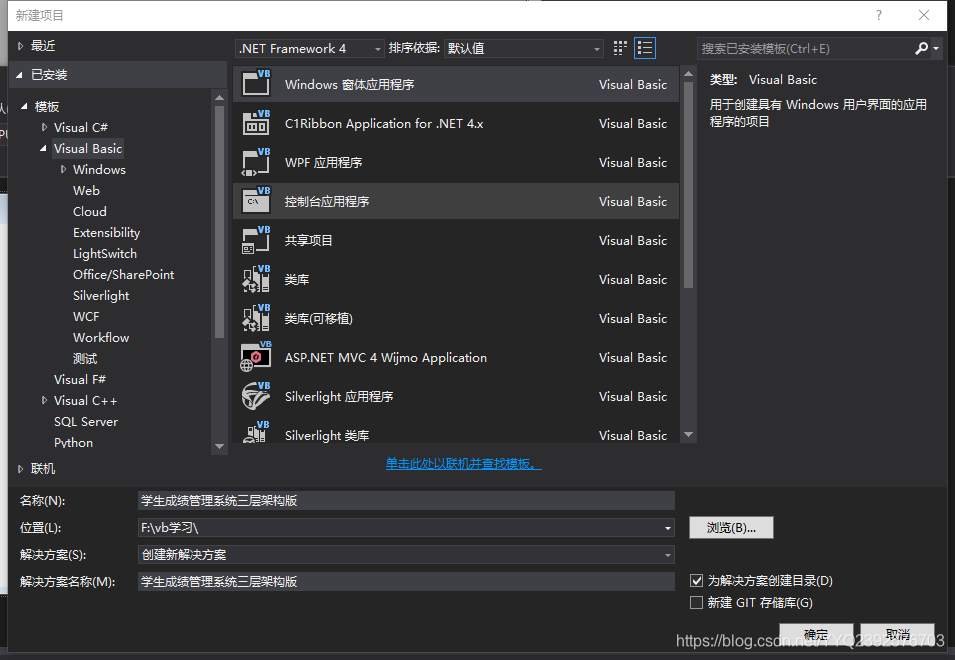Select the 共享项目 template icon

coord(256,240)
